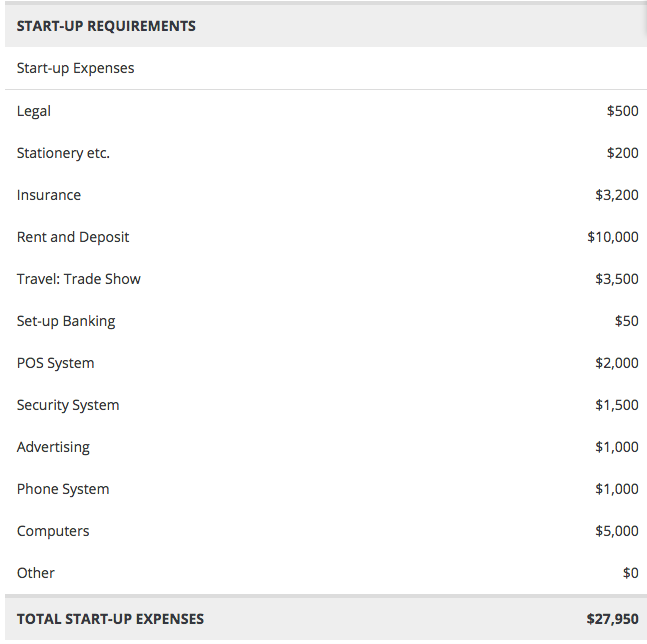647x644 pixels.
Task: Select the Stationery etc. row label
Action: (x=63, y=153)
